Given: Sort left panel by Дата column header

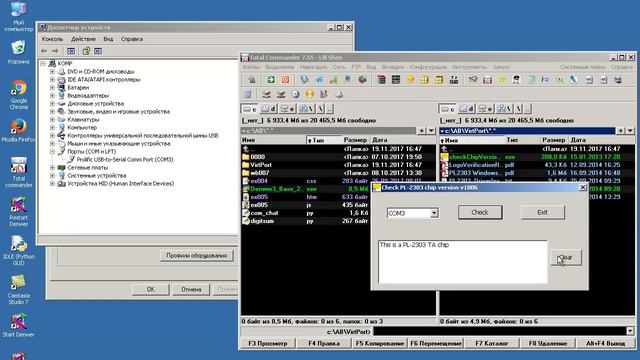Looking at the screenshot, I should pyautogui.click(x=402, y=140).
